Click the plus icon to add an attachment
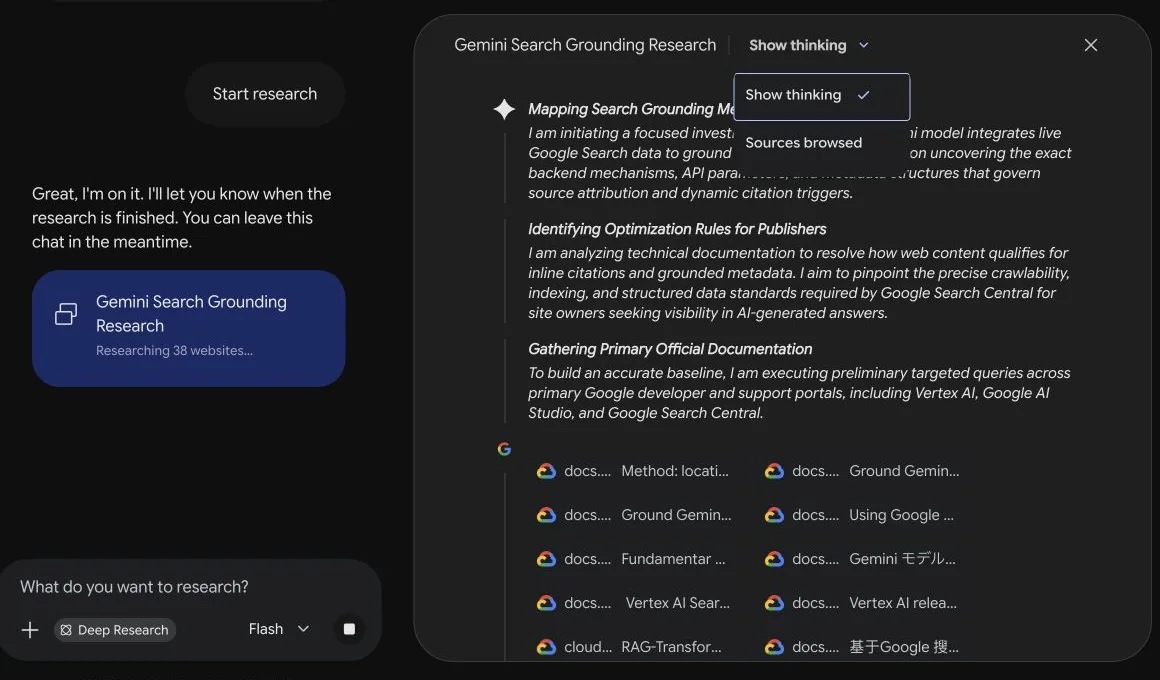The image size is (1160, 680). click(30, 630)
